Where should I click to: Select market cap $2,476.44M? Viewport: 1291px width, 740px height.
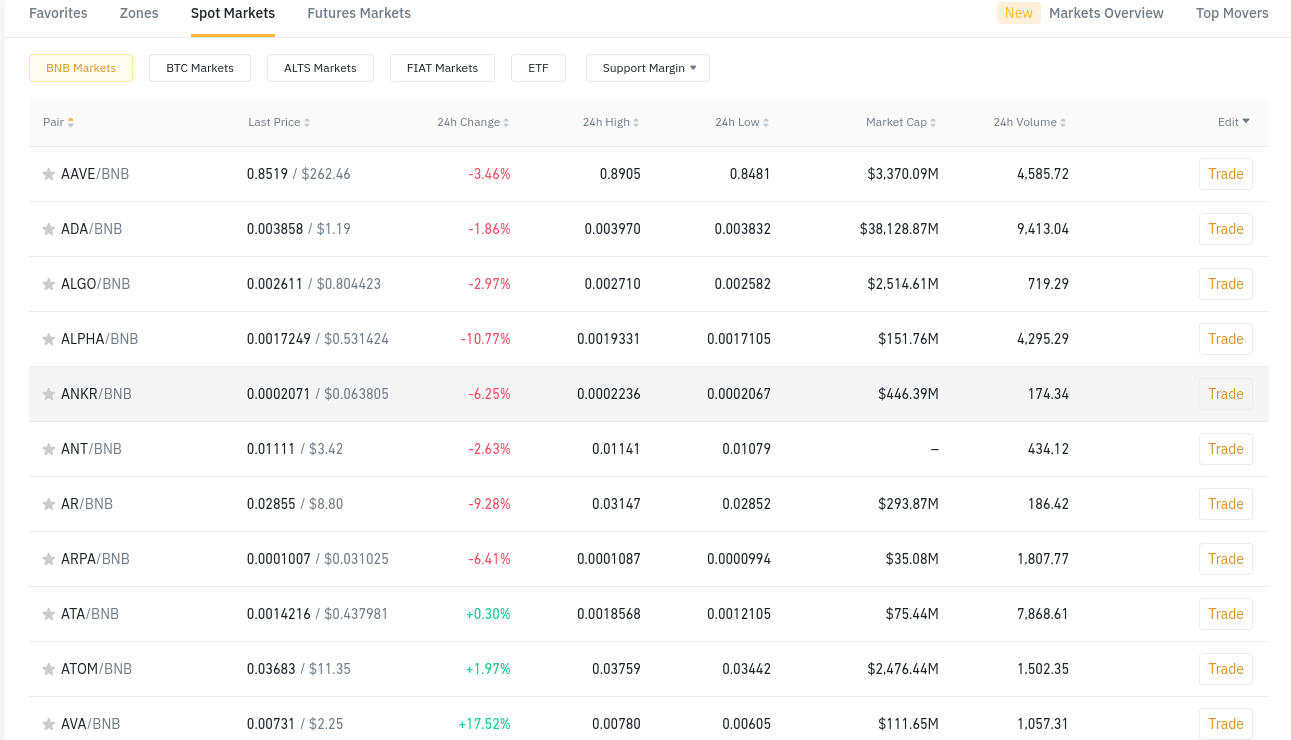tap(903, 669)
